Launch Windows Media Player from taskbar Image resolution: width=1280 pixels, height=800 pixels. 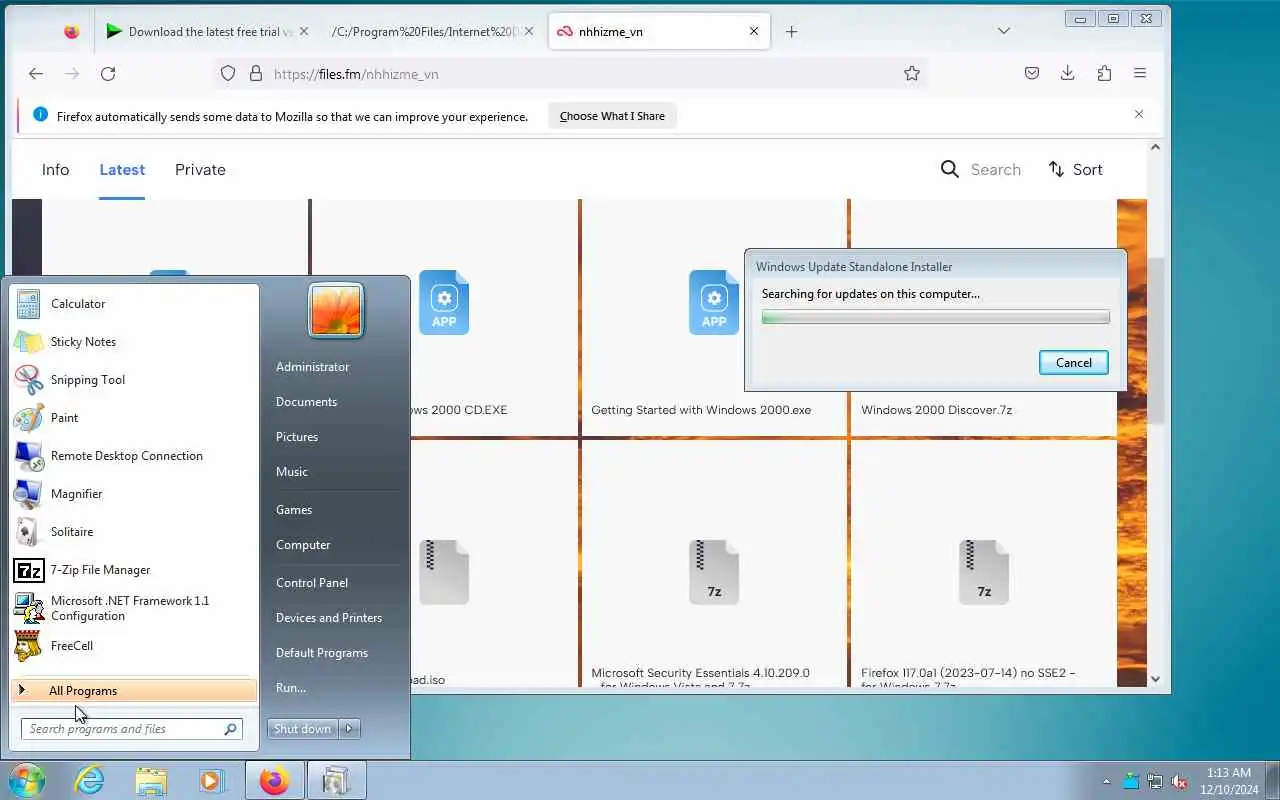(x=212, y=780)
